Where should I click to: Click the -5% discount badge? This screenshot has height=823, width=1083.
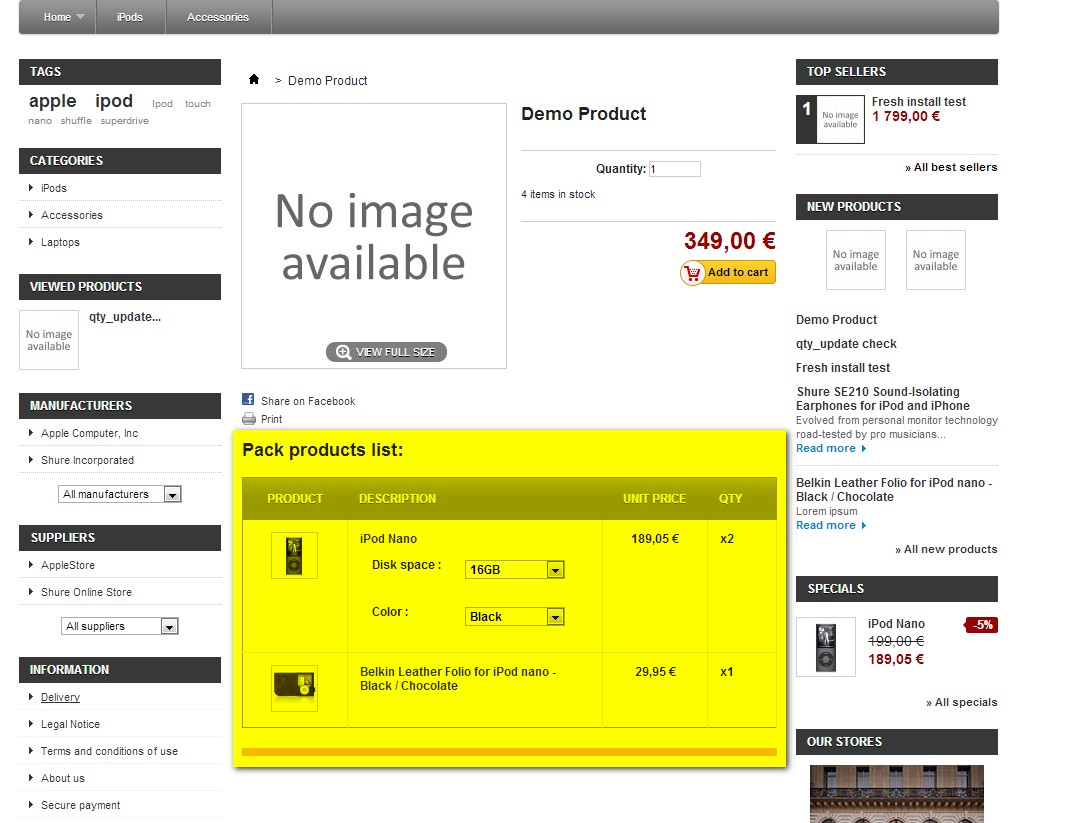click(x=981, y=625)
